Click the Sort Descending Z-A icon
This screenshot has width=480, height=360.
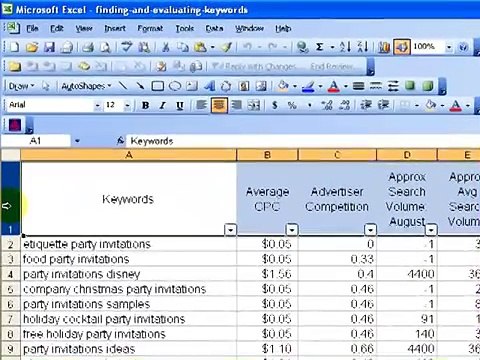pos(363,47)
